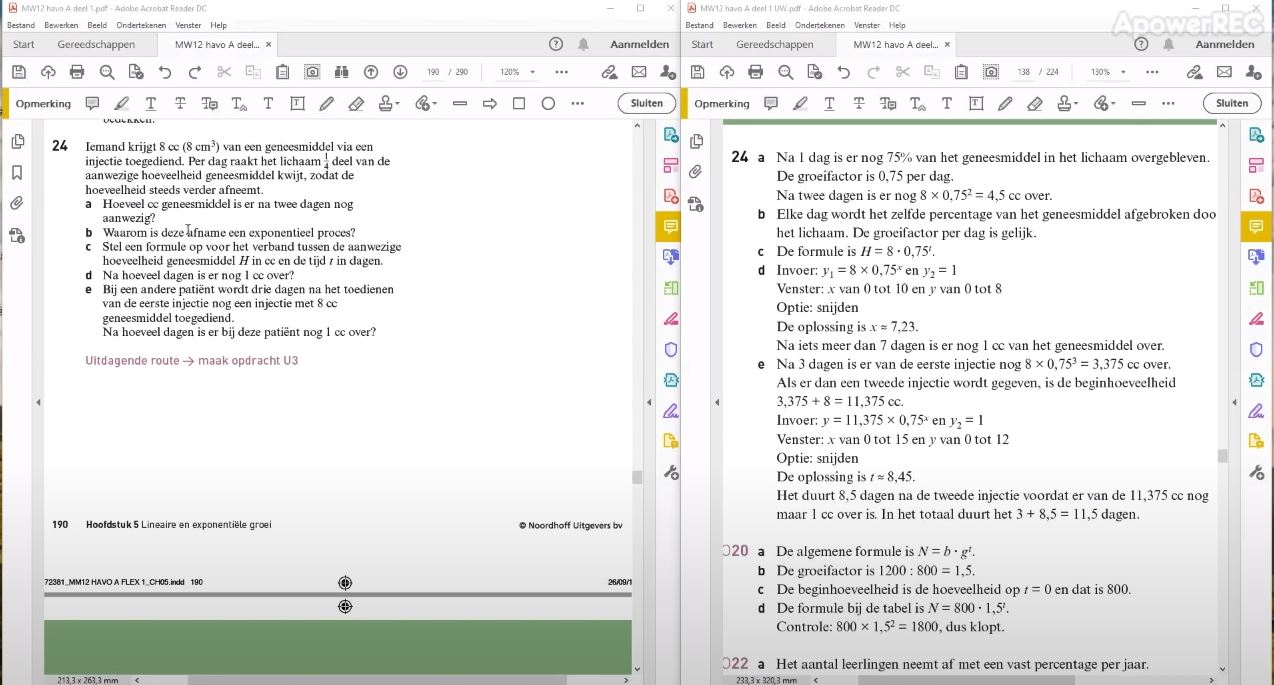Select highlighter tool in left window
The height and width of the screenshot is (685, 1274).
pos(122,103)
